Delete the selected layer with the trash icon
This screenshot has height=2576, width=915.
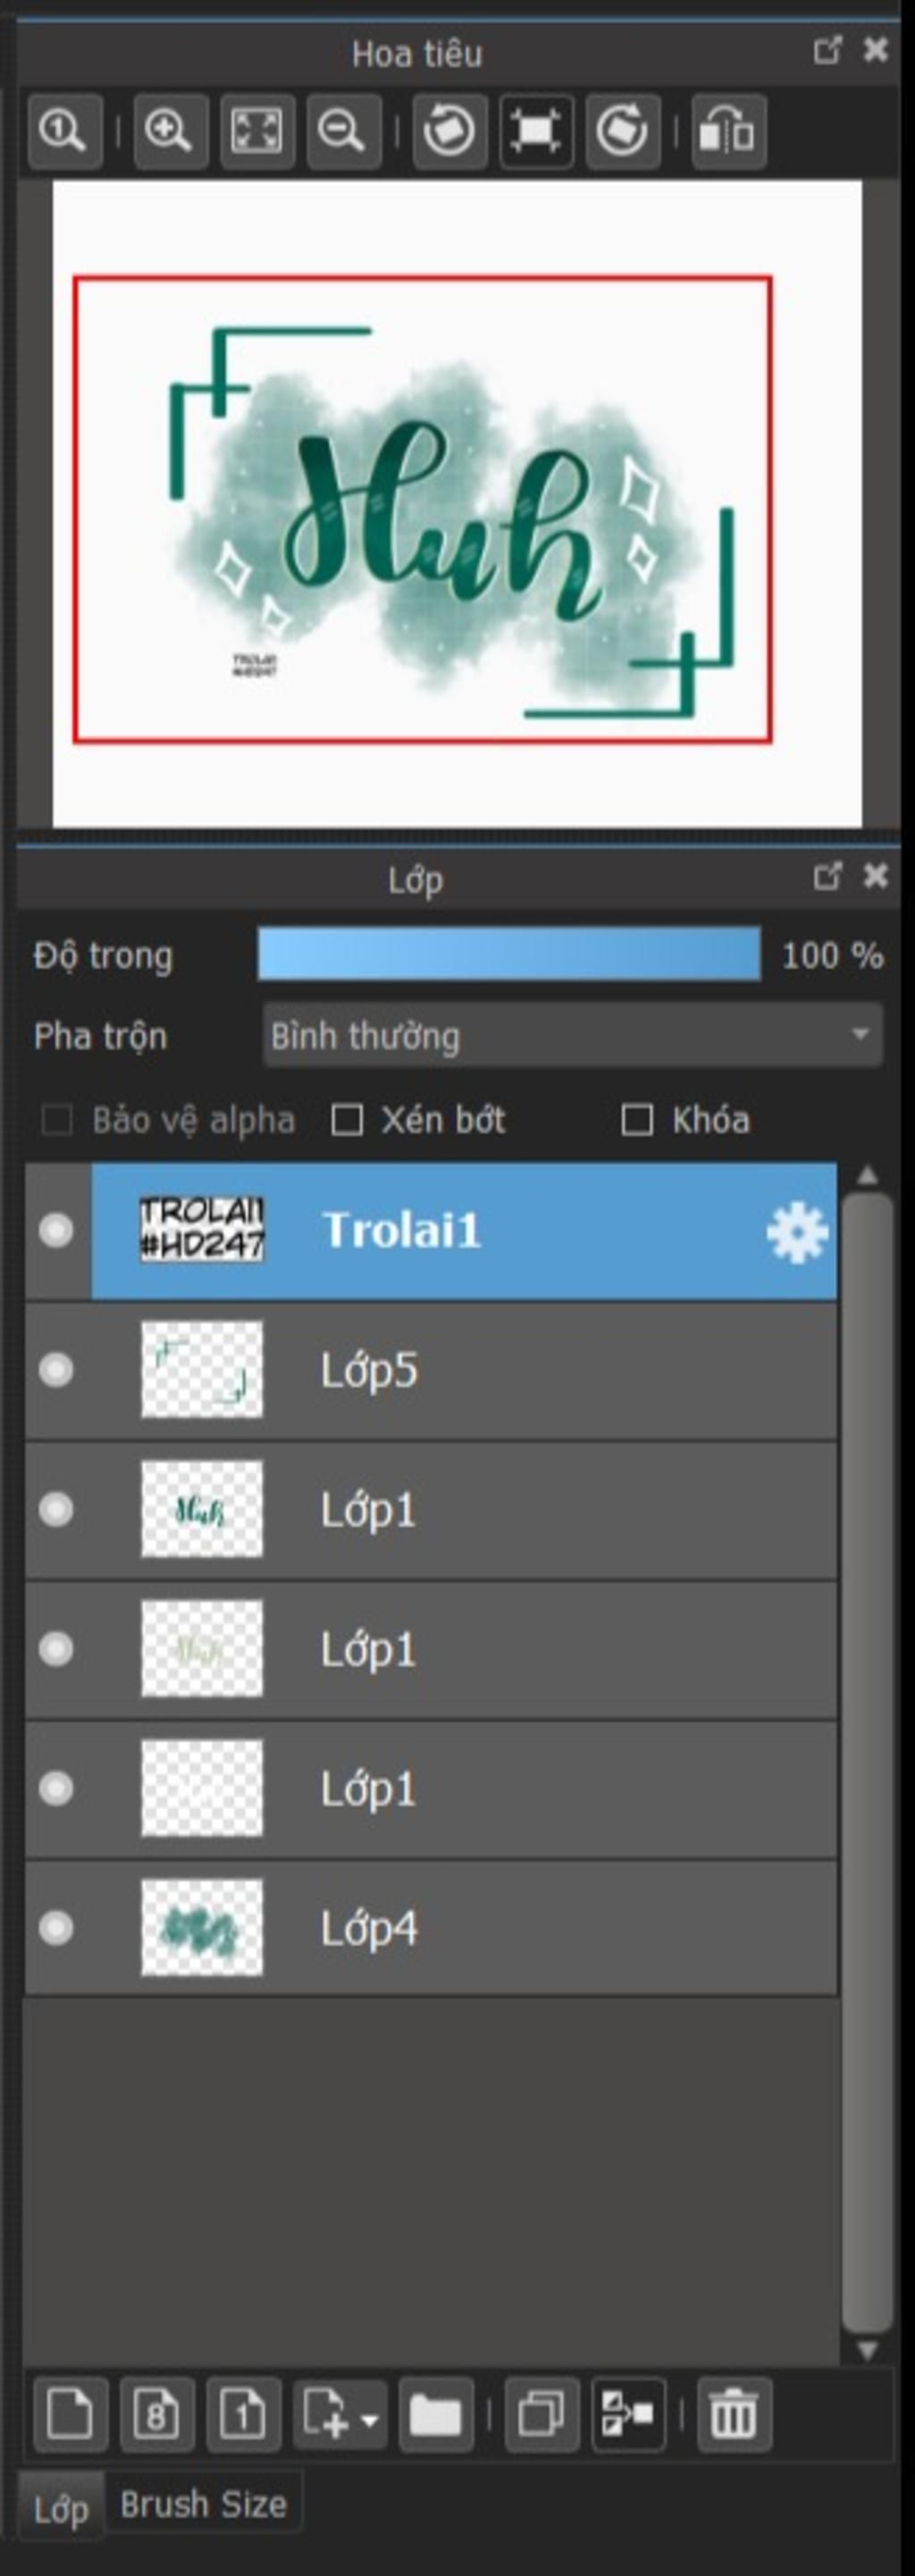734,2415
